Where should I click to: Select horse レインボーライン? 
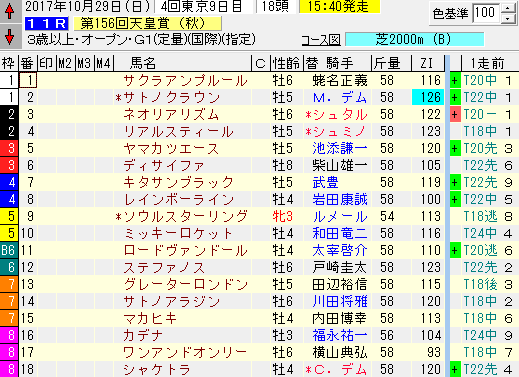[x=178, y=200]
